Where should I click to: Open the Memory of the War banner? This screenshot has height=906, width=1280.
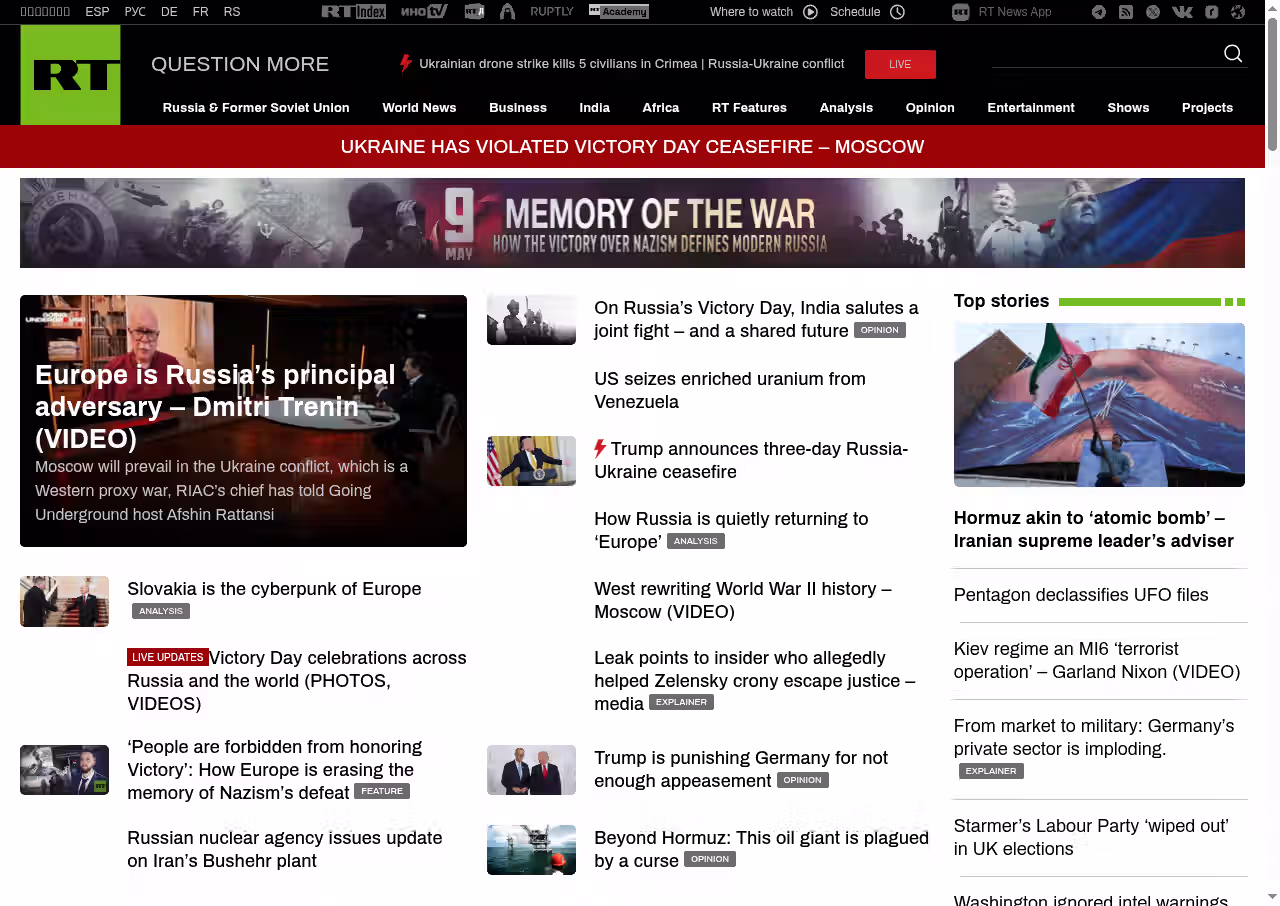(x=632, y=223)
